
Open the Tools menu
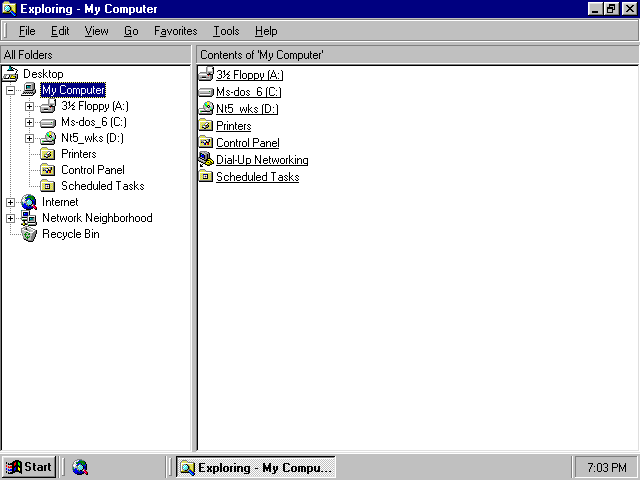pyautogui.click(x=226, y=31)
